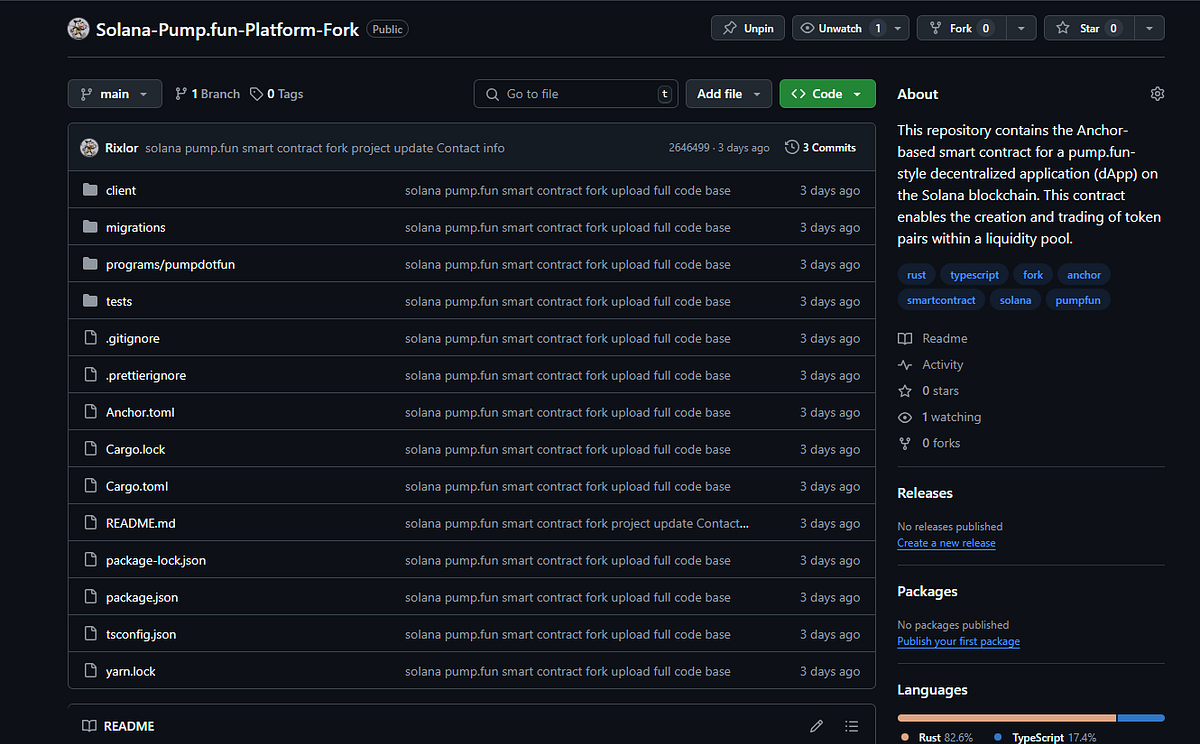View the 0 Tags link
This screenshot has height=744, width=1200.
pyautogui.click(x=276, y=94)
